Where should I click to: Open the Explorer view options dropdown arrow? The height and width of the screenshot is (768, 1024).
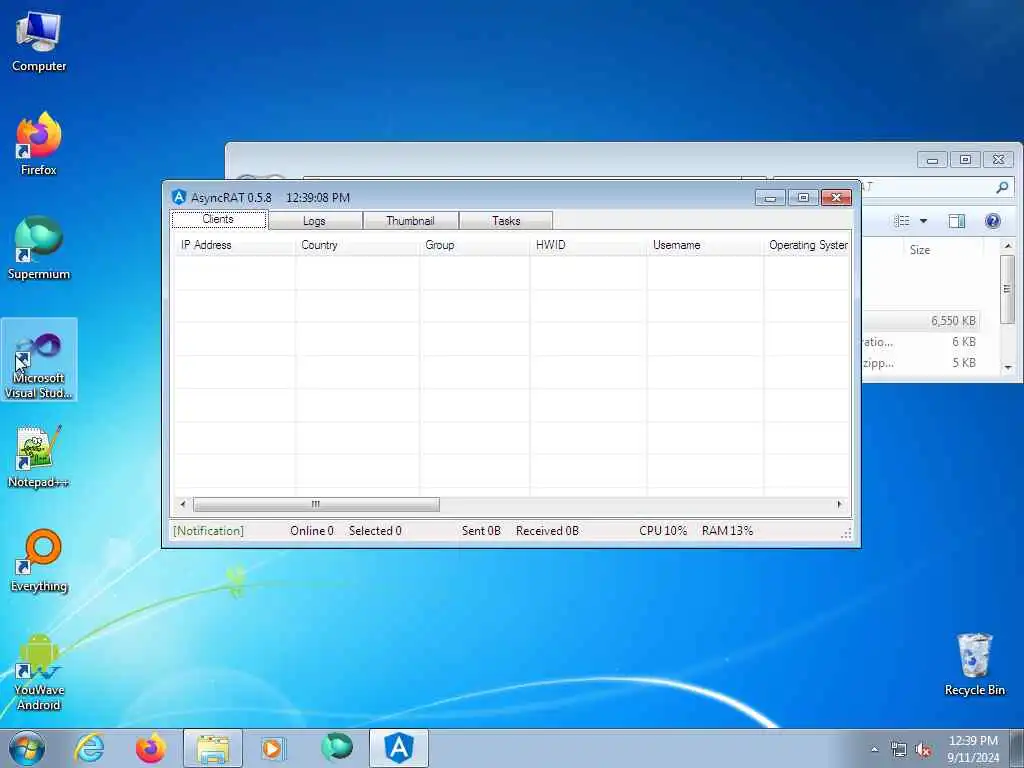pos(923,221)
